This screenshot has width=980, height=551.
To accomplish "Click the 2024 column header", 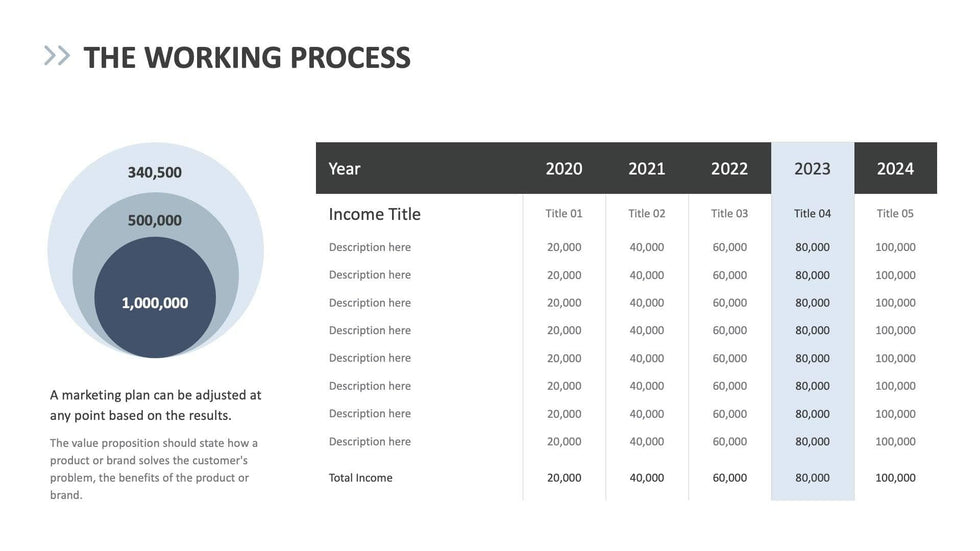I will click(895, 168).
